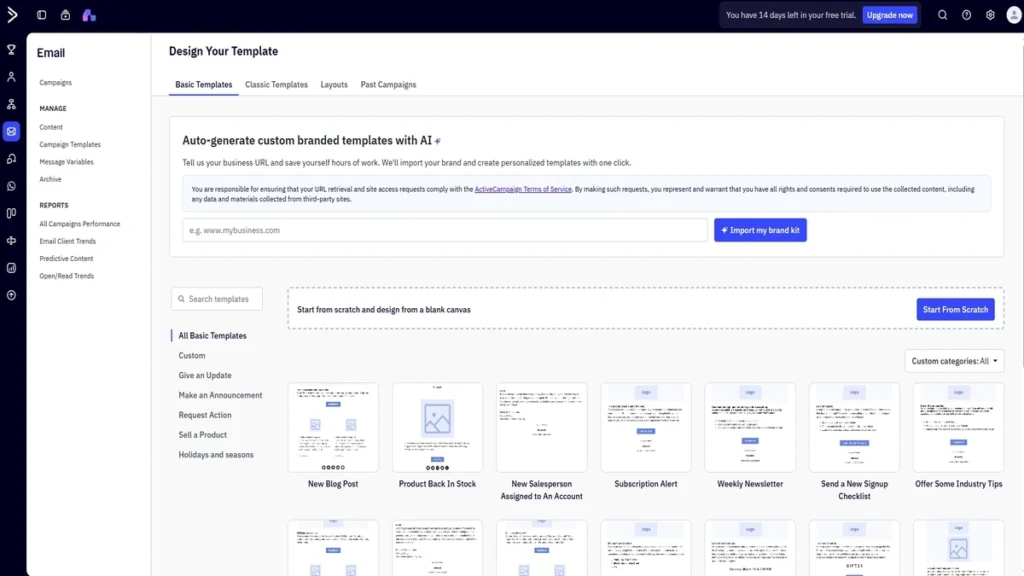Select the Email envelope icon in the left rail

click(x=11, y=132)
